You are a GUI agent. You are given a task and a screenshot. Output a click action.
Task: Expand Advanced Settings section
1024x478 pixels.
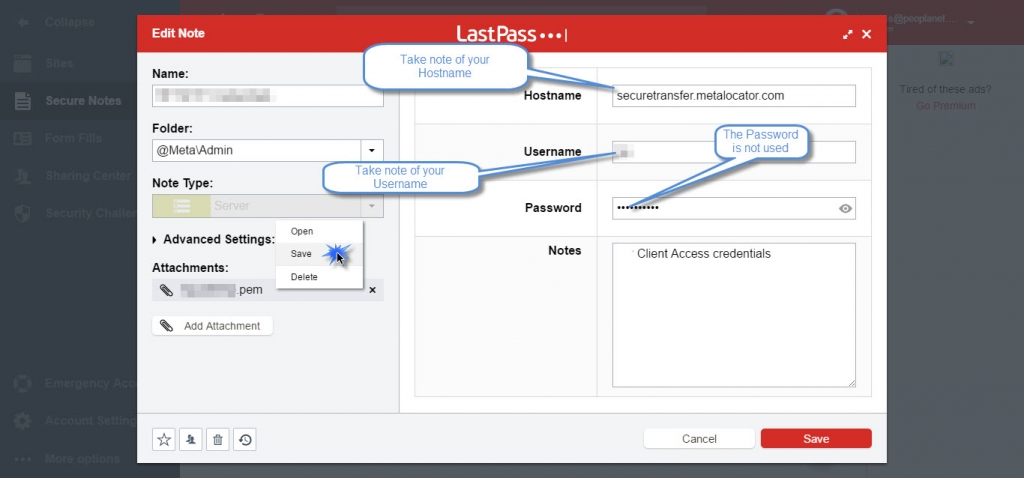[214, 240]
